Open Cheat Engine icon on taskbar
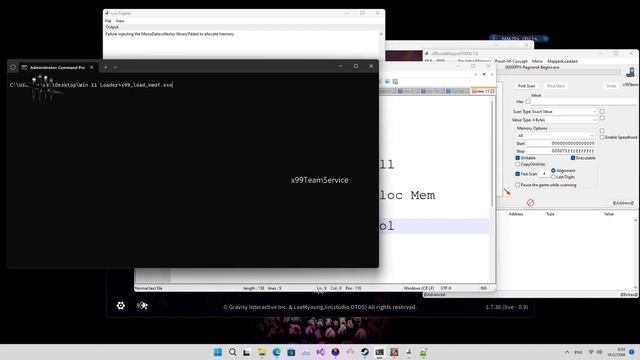This screenshot has width=640, height=360. coord(409,352)
